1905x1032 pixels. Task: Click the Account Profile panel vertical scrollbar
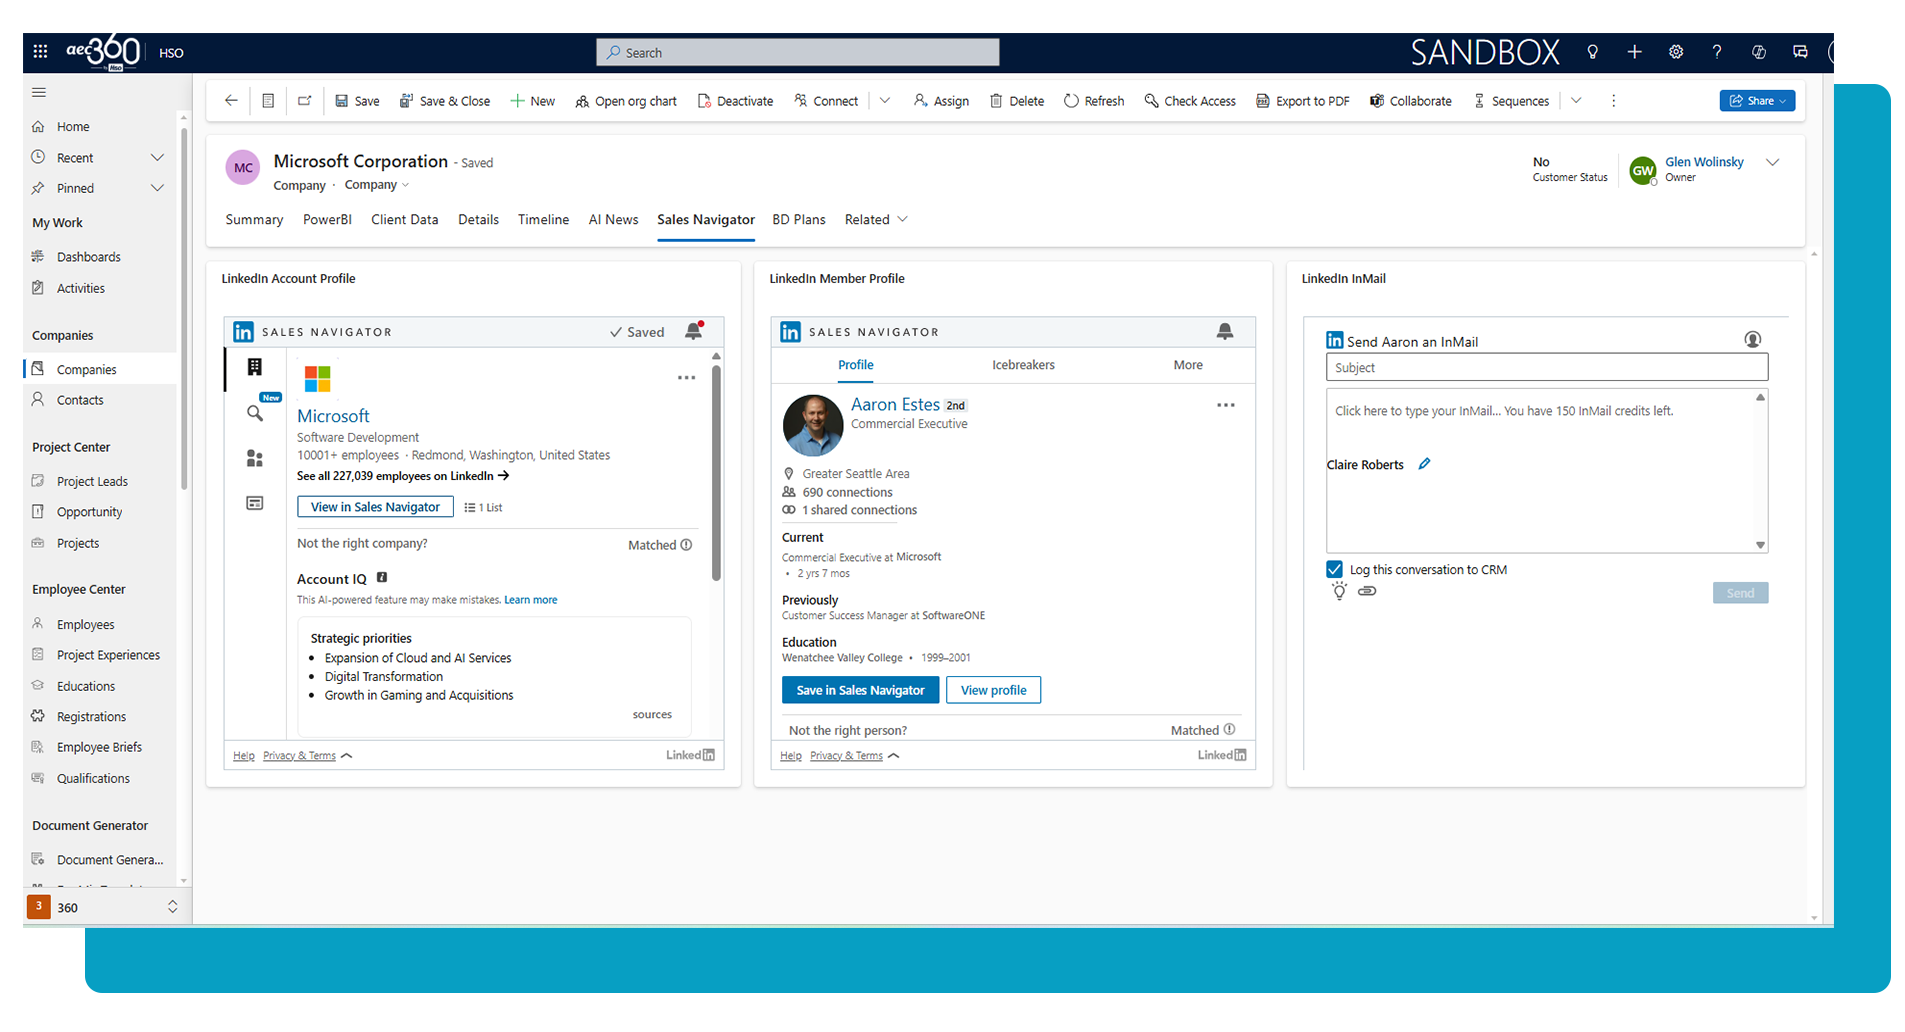(x=716, y=472)
